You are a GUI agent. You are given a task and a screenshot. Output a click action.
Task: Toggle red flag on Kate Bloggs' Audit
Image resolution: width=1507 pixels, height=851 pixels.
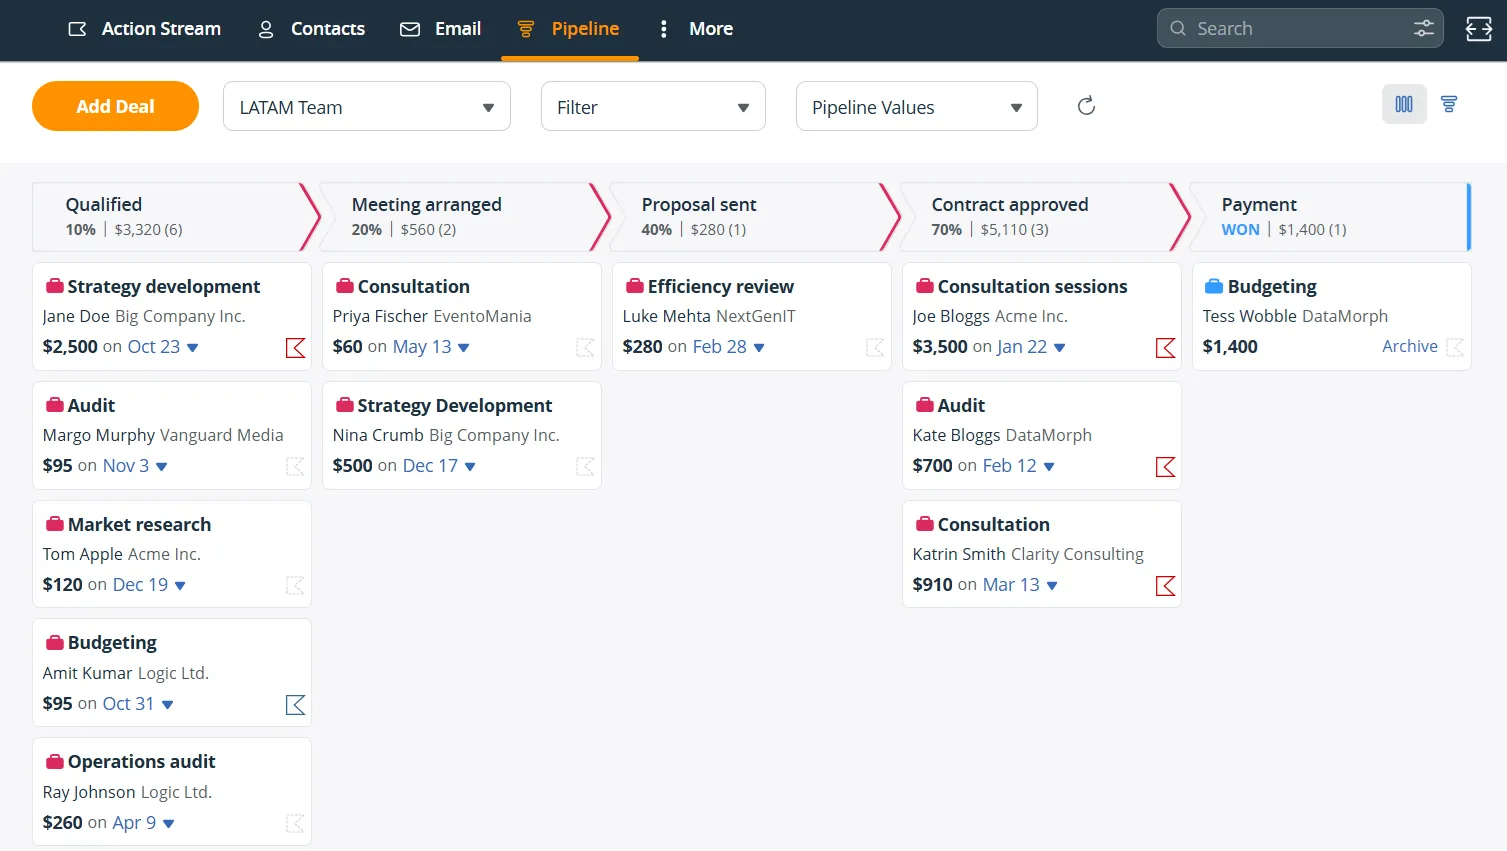pyautogui.click(x=1166, y=467)
